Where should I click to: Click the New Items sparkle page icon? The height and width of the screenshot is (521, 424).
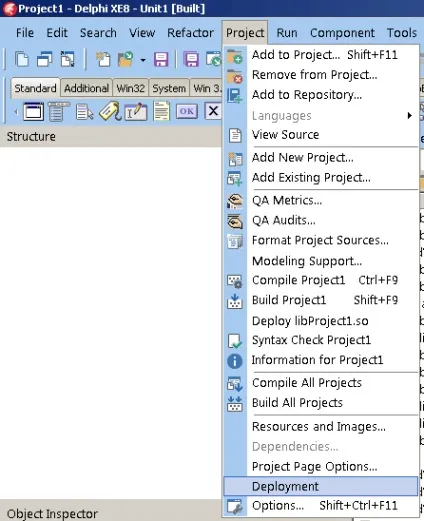(x=103, y=59)
